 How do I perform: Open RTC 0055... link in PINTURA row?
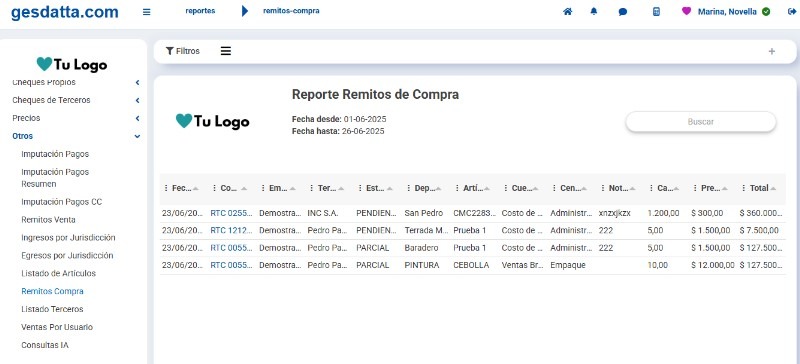point(231,265)
